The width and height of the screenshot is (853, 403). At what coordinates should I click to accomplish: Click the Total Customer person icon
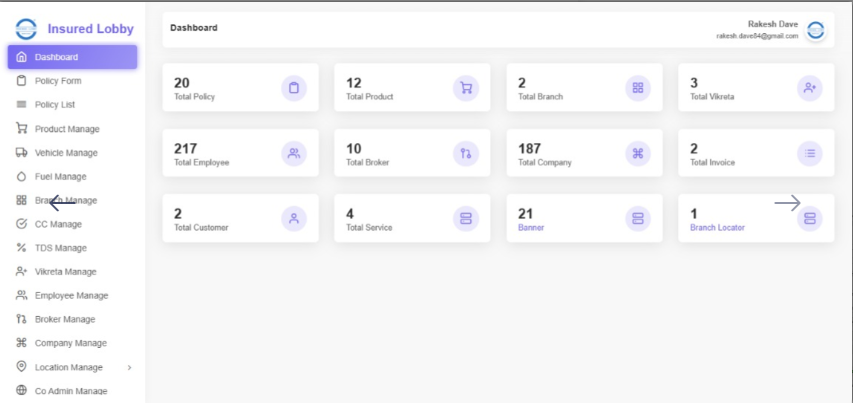point(294,219)
